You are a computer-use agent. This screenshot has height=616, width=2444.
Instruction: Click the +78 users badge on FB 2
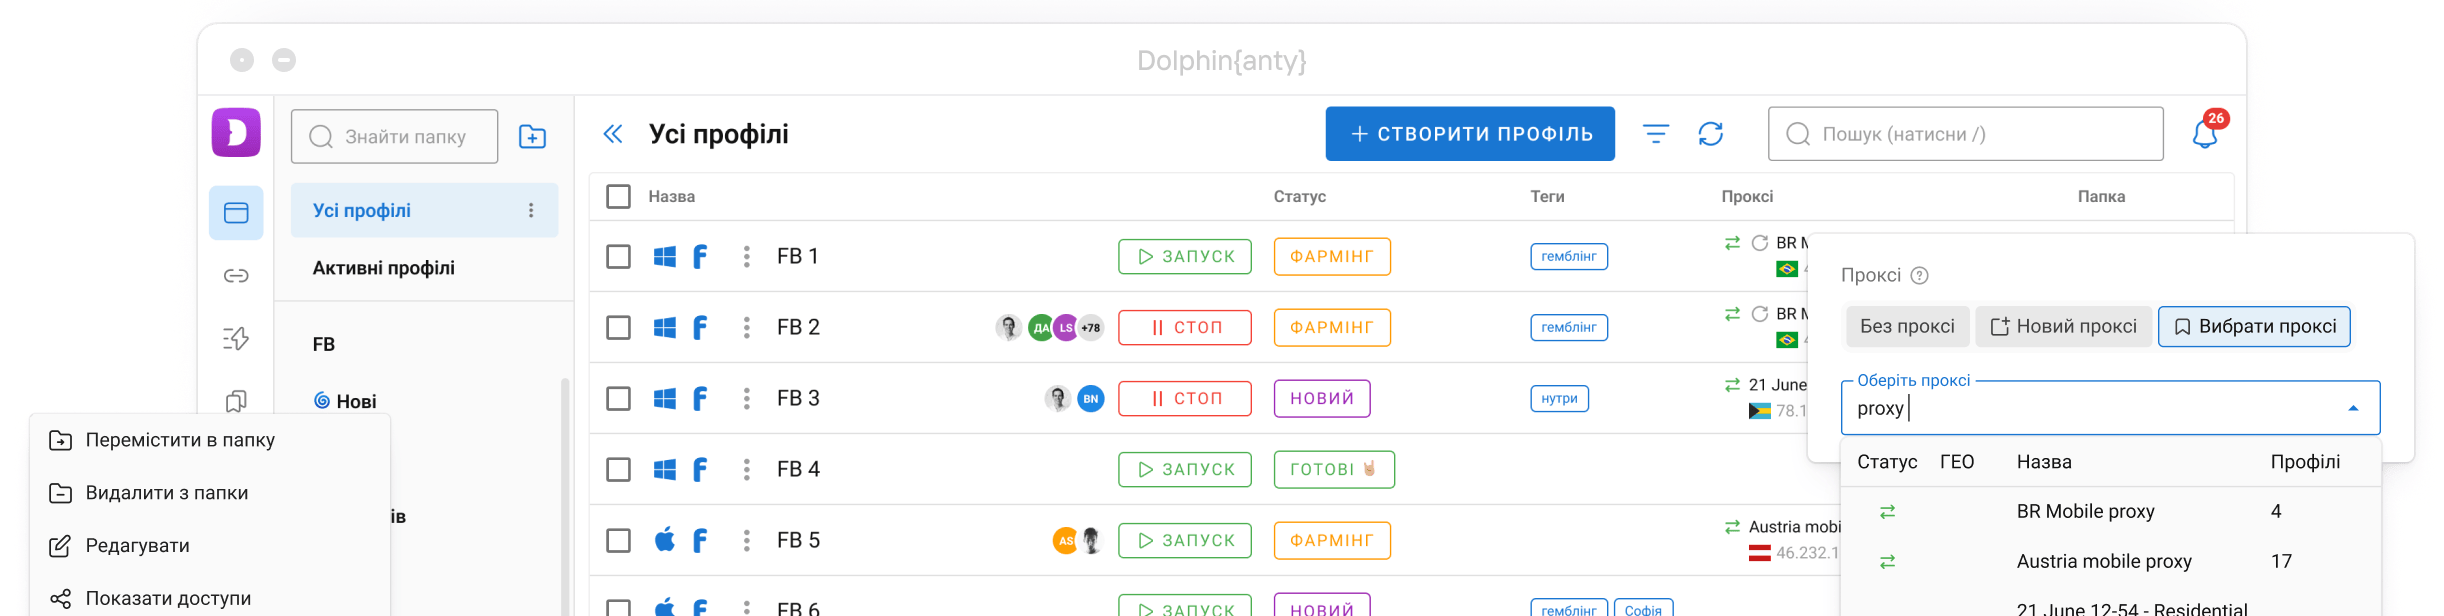click(x=1090, y=327)
